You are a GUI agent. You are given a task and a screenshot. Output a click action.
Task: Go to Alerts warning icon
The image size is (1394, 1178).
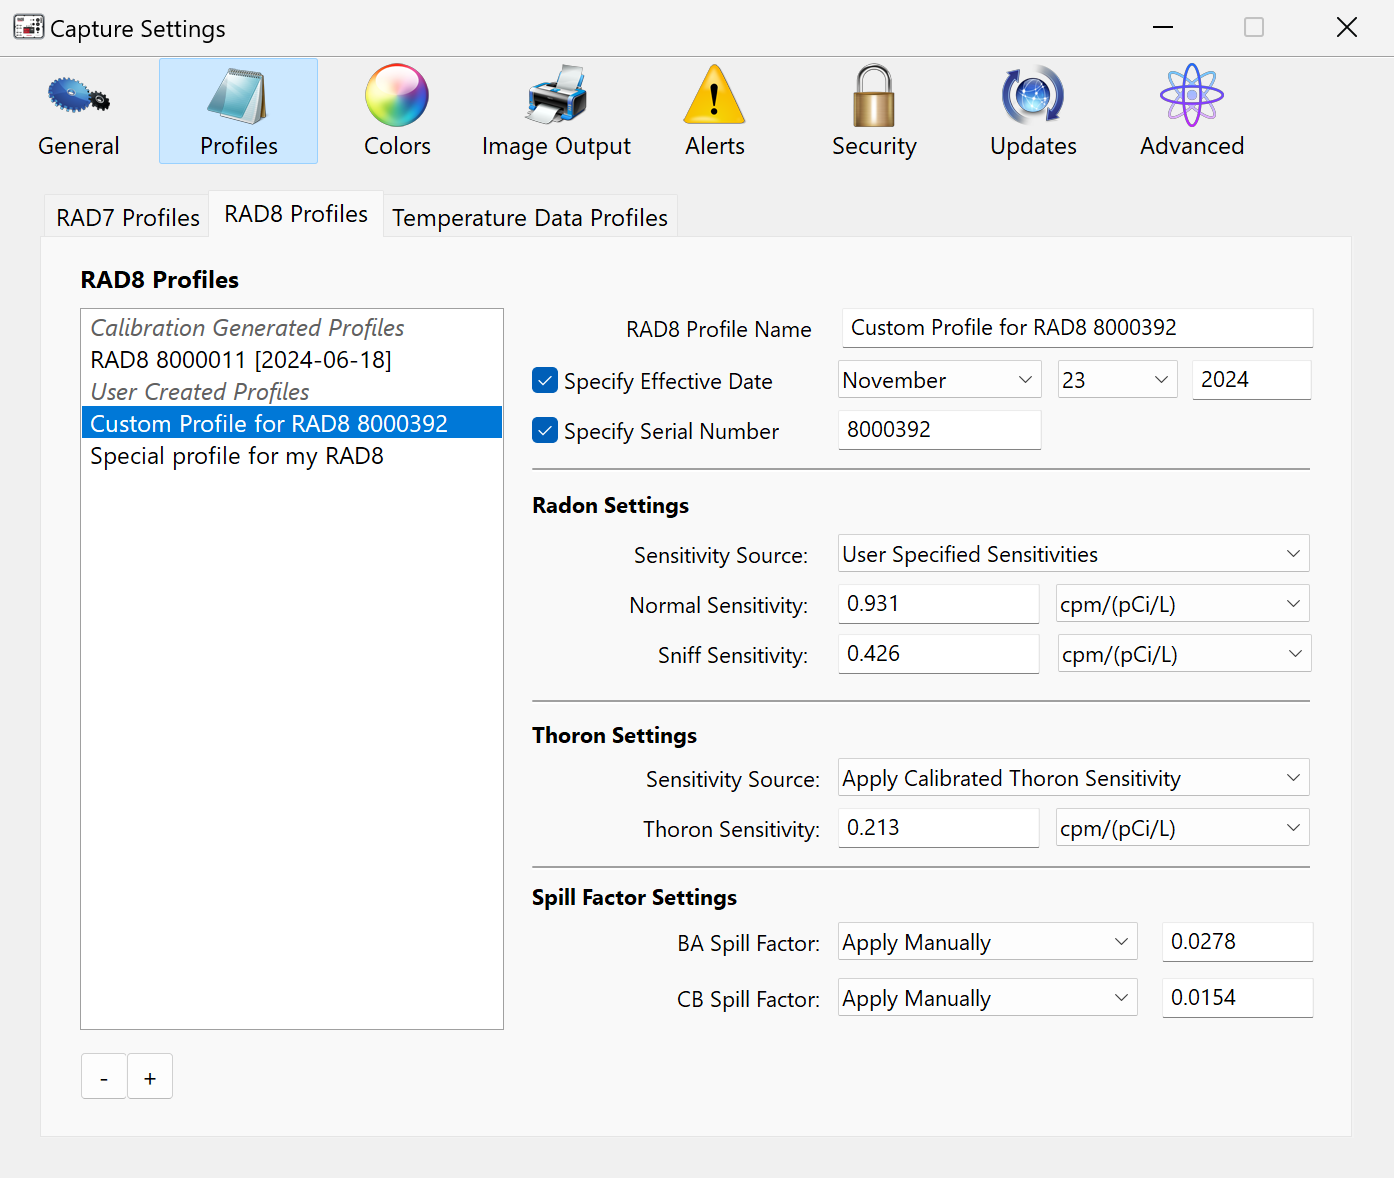714,97
